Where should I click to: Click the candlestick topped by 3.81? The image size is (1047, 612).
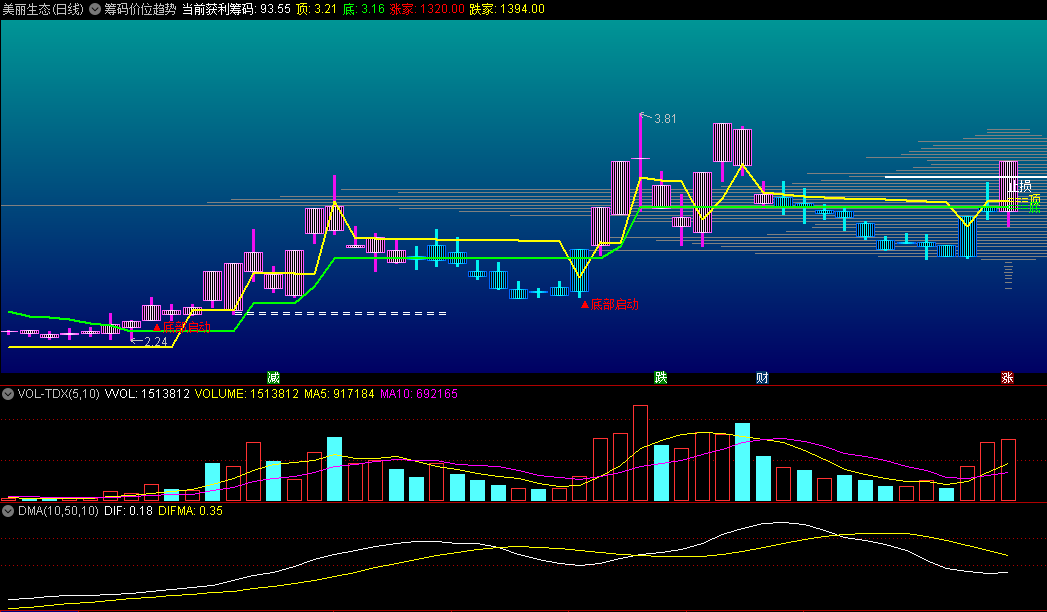pyautogui.click(x=640, y=160)
